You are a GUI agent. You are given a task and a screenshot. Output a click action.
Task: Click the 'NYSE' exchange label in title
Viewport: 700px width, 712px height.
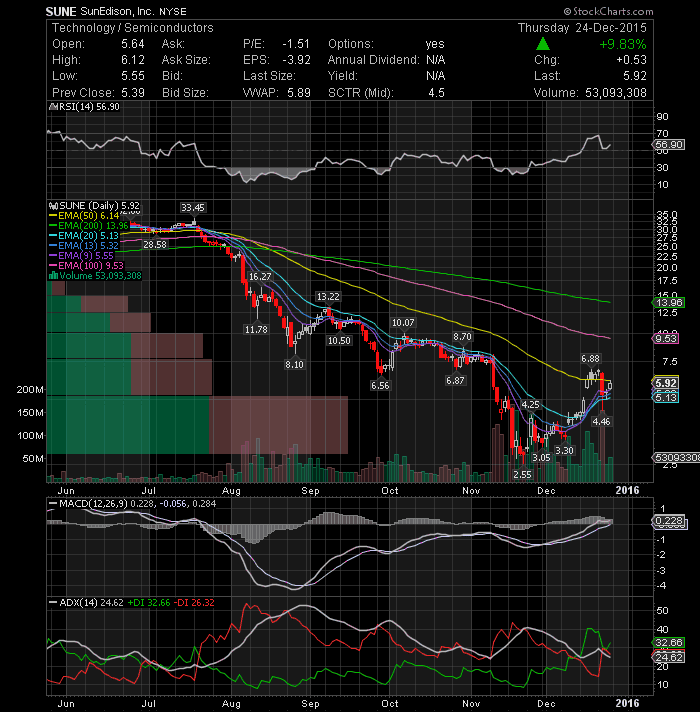[x=173, y=12]
